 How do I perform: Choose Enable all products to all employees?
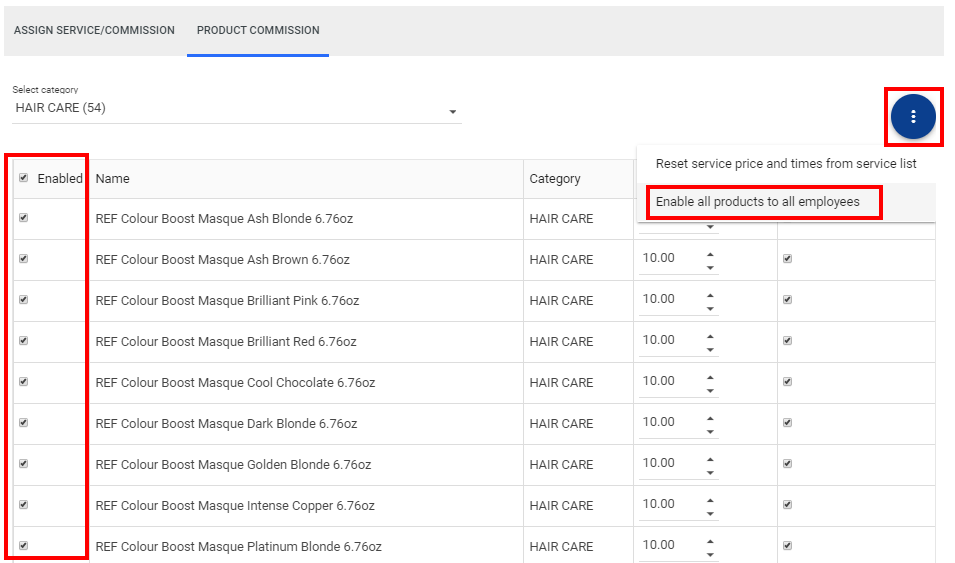point(757,202)
